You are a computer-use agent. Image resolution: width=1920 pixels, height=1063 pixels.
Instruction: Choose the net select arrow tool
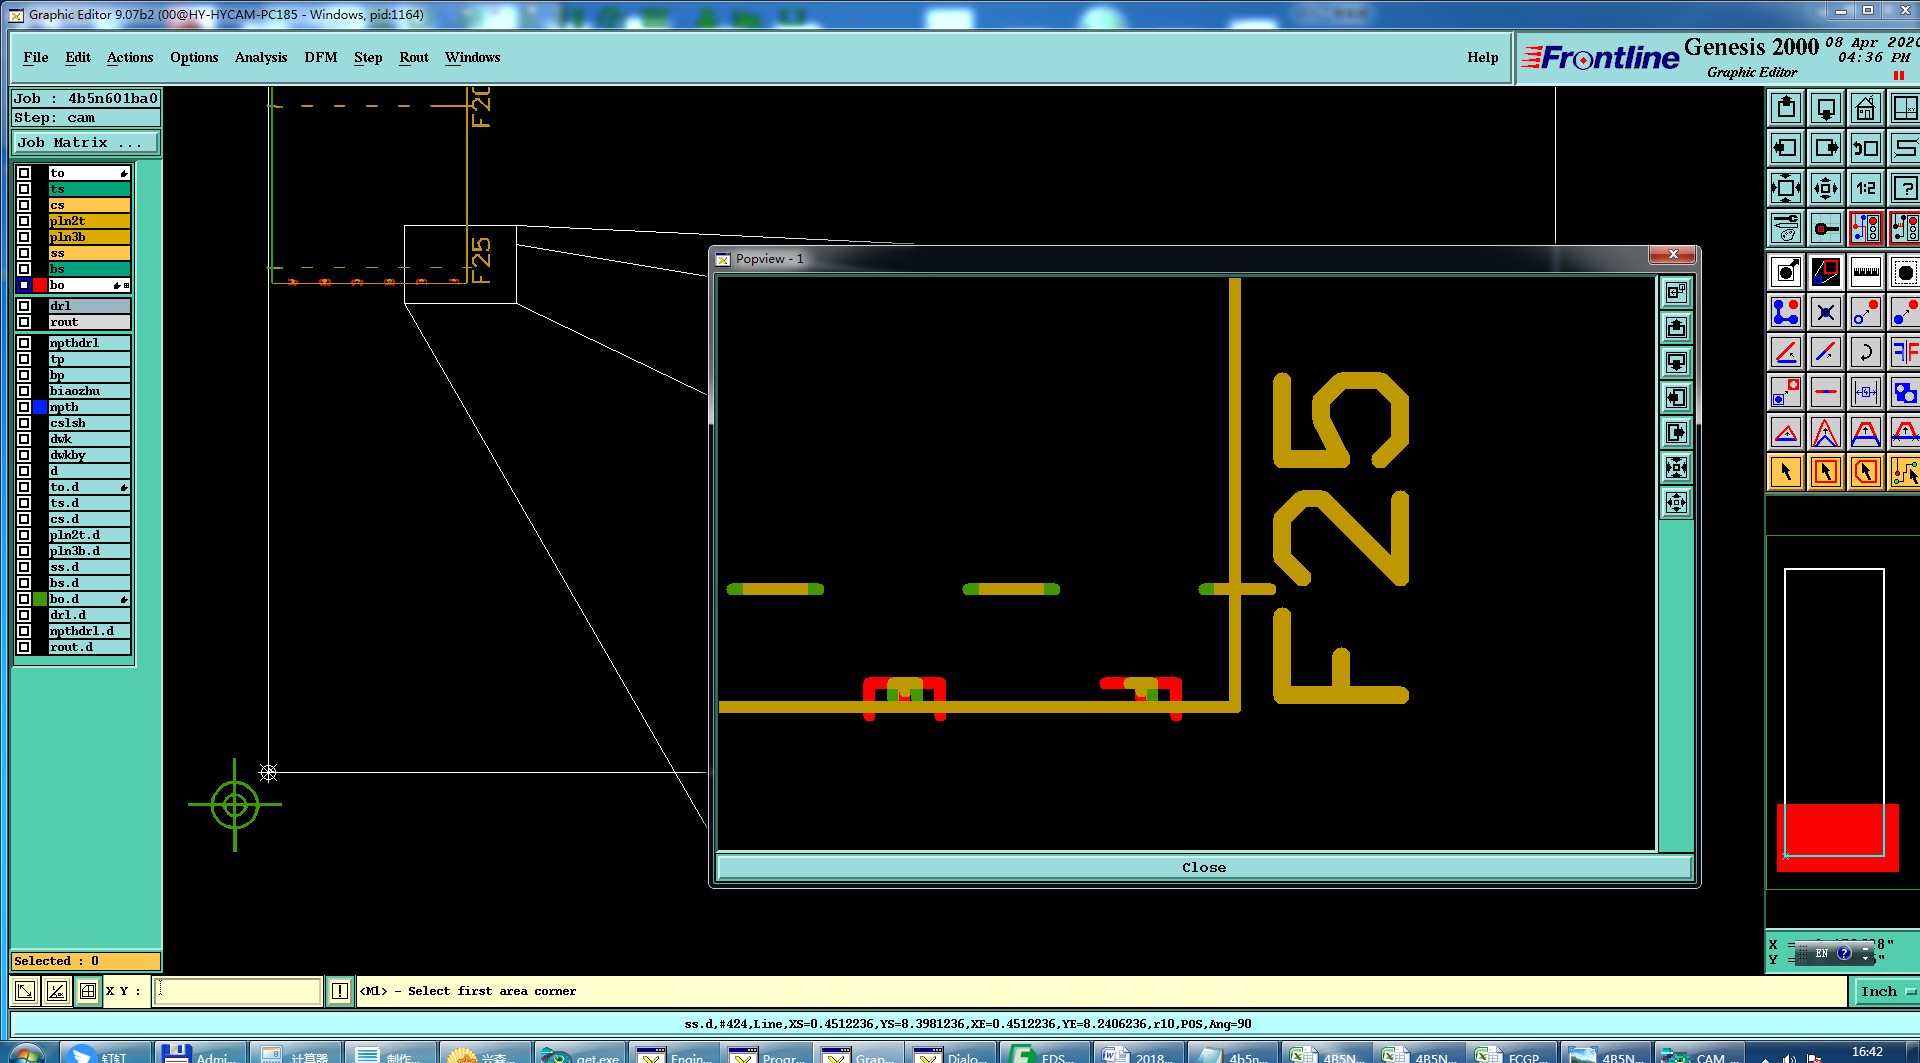pyautogui.click(x=1904, y=472)
